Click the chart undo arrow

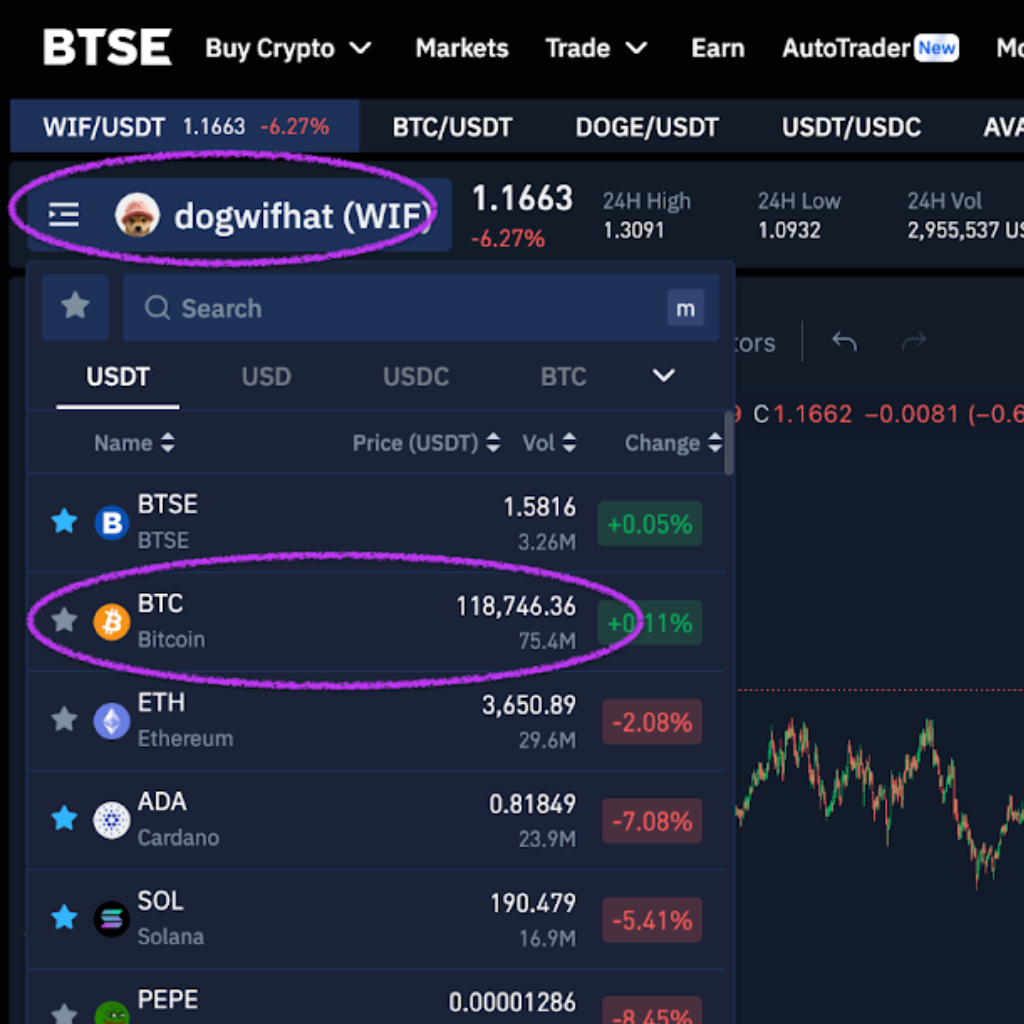tap(845, 343)
